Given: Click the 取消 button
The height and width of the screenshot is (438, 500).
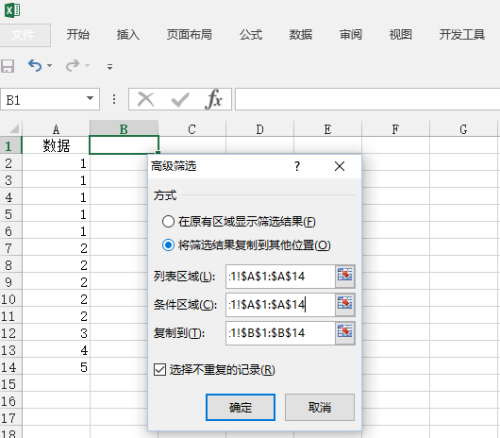Looking at the screenshot, I should (x=320, y=407).
